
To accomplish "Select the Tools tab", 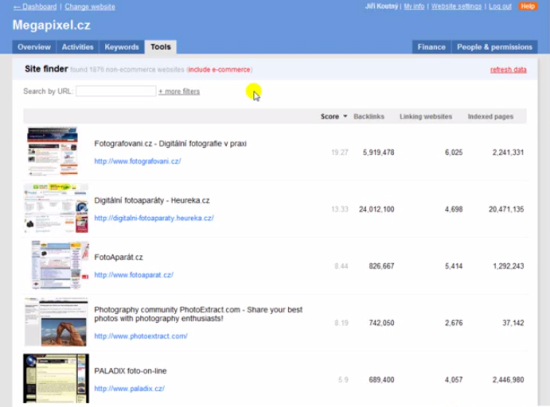I will [161, 47].
